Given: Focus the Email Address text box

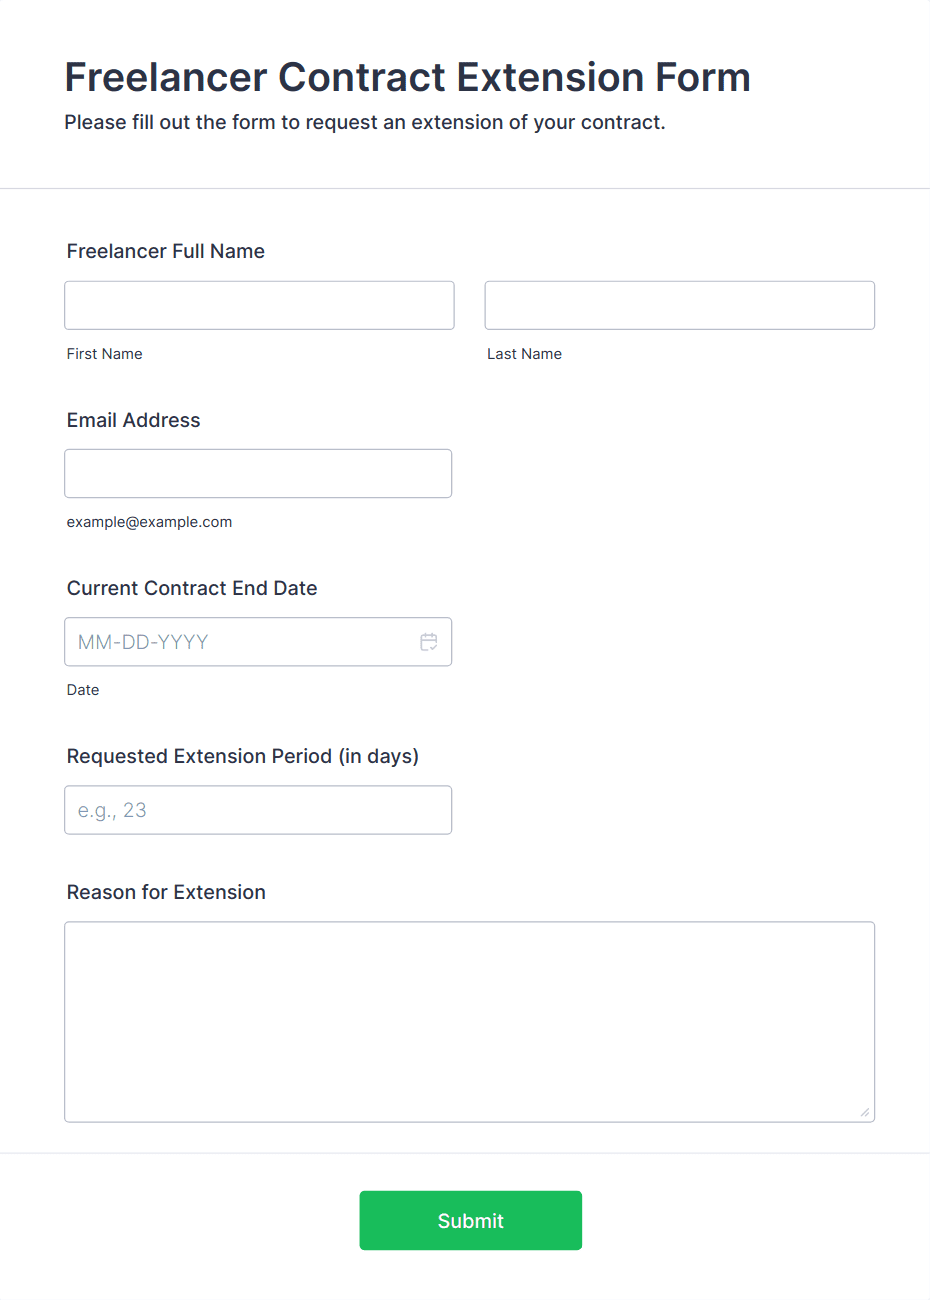Looking at the screenshot, I should (258, 473).
